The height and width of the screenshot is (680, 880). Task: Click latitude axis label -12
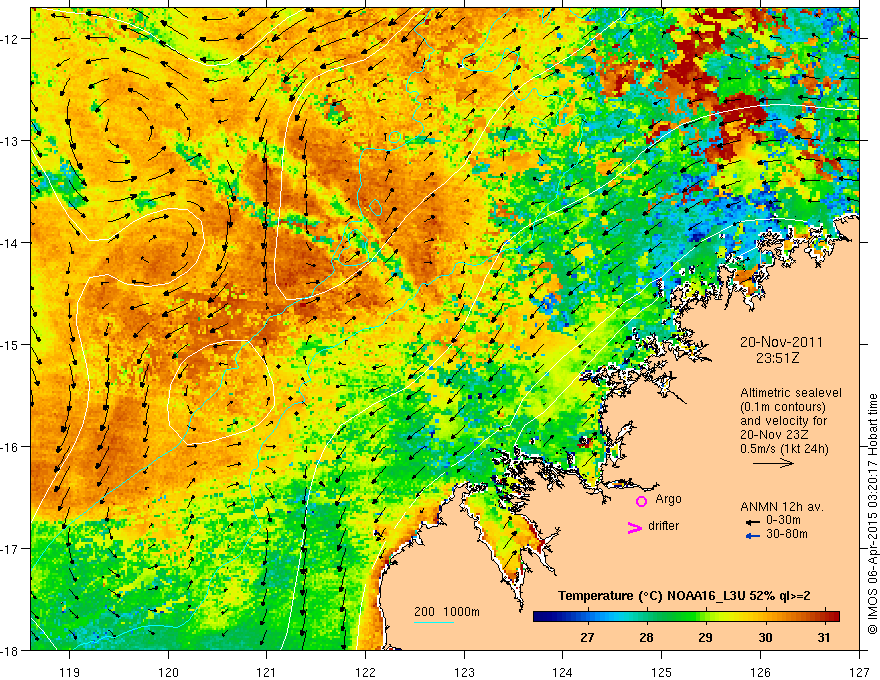10,39
